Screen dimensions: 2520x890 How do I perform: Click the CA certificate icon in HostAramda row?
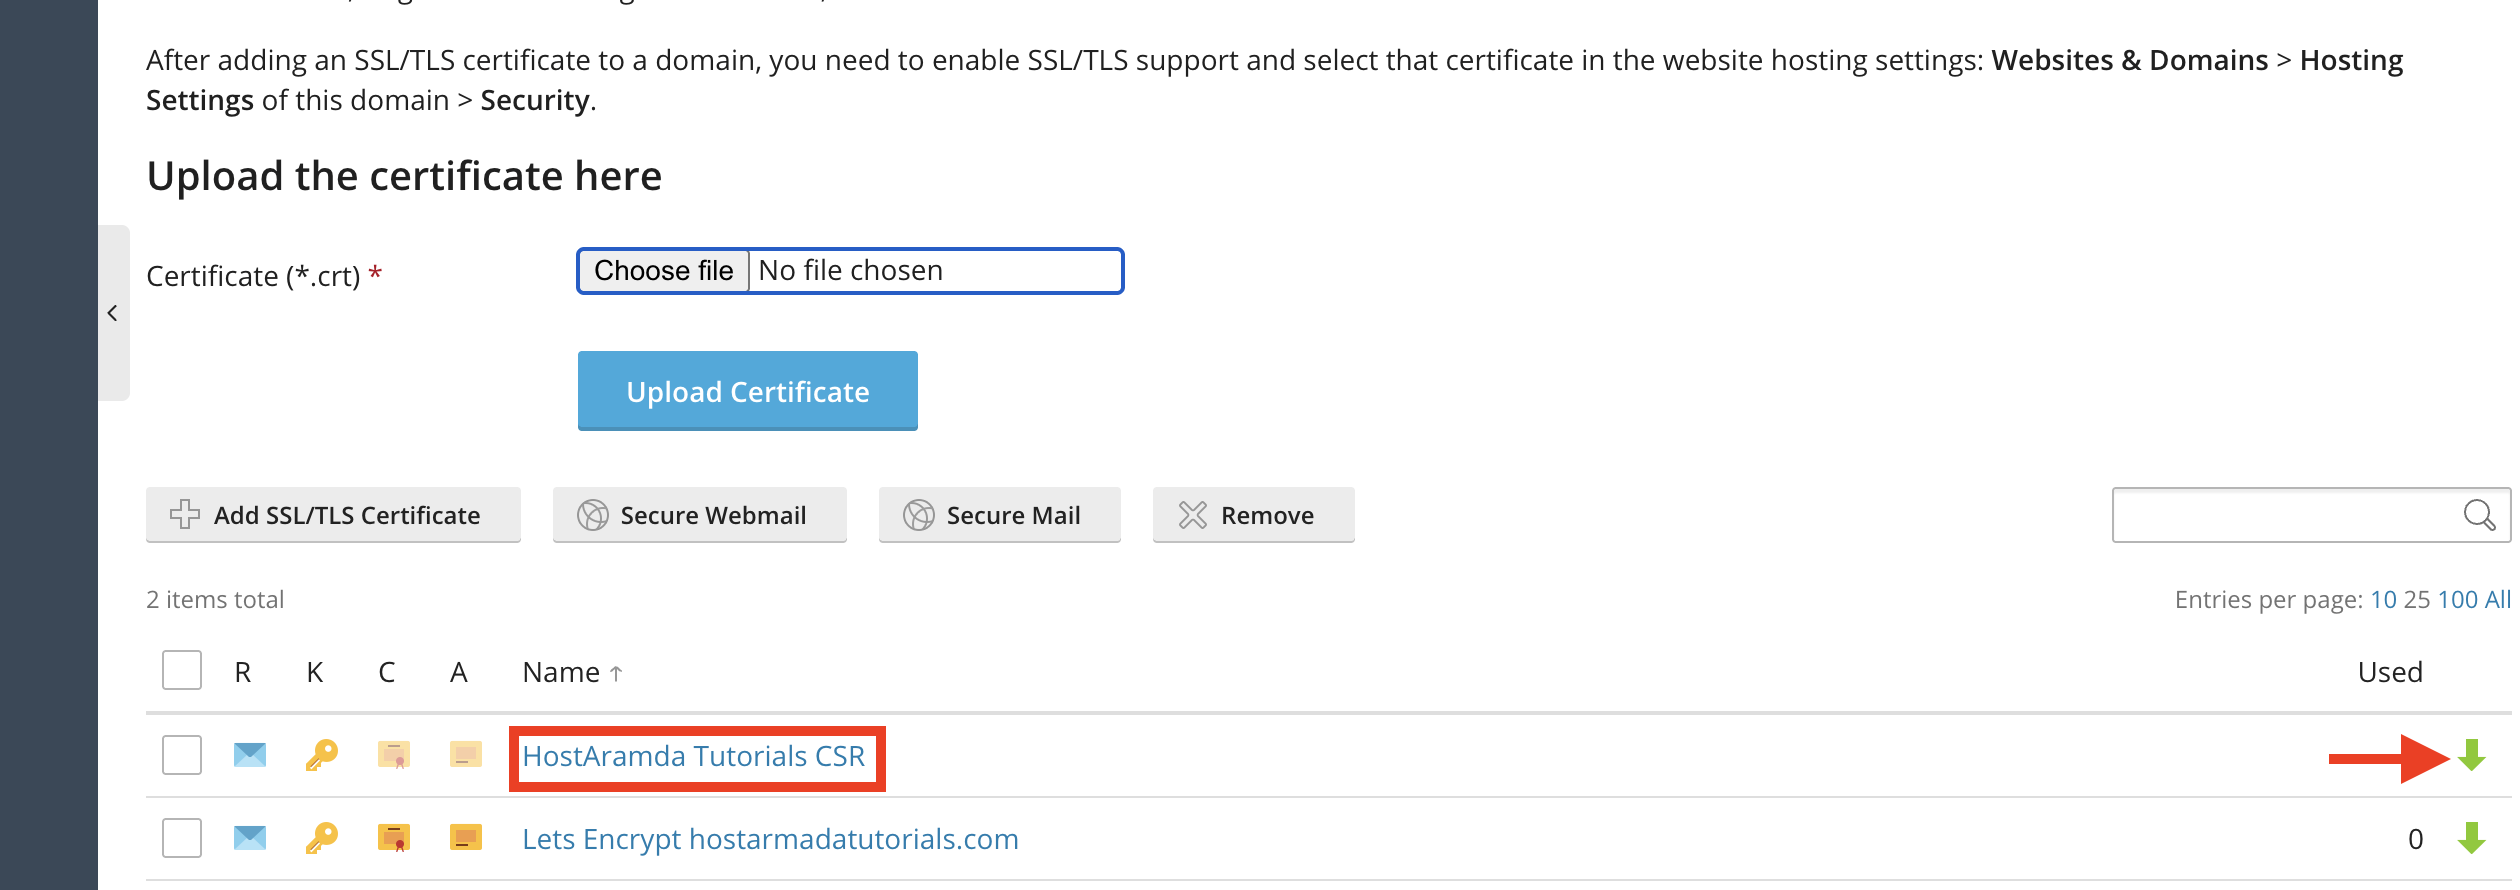click(x=466, y=755)
